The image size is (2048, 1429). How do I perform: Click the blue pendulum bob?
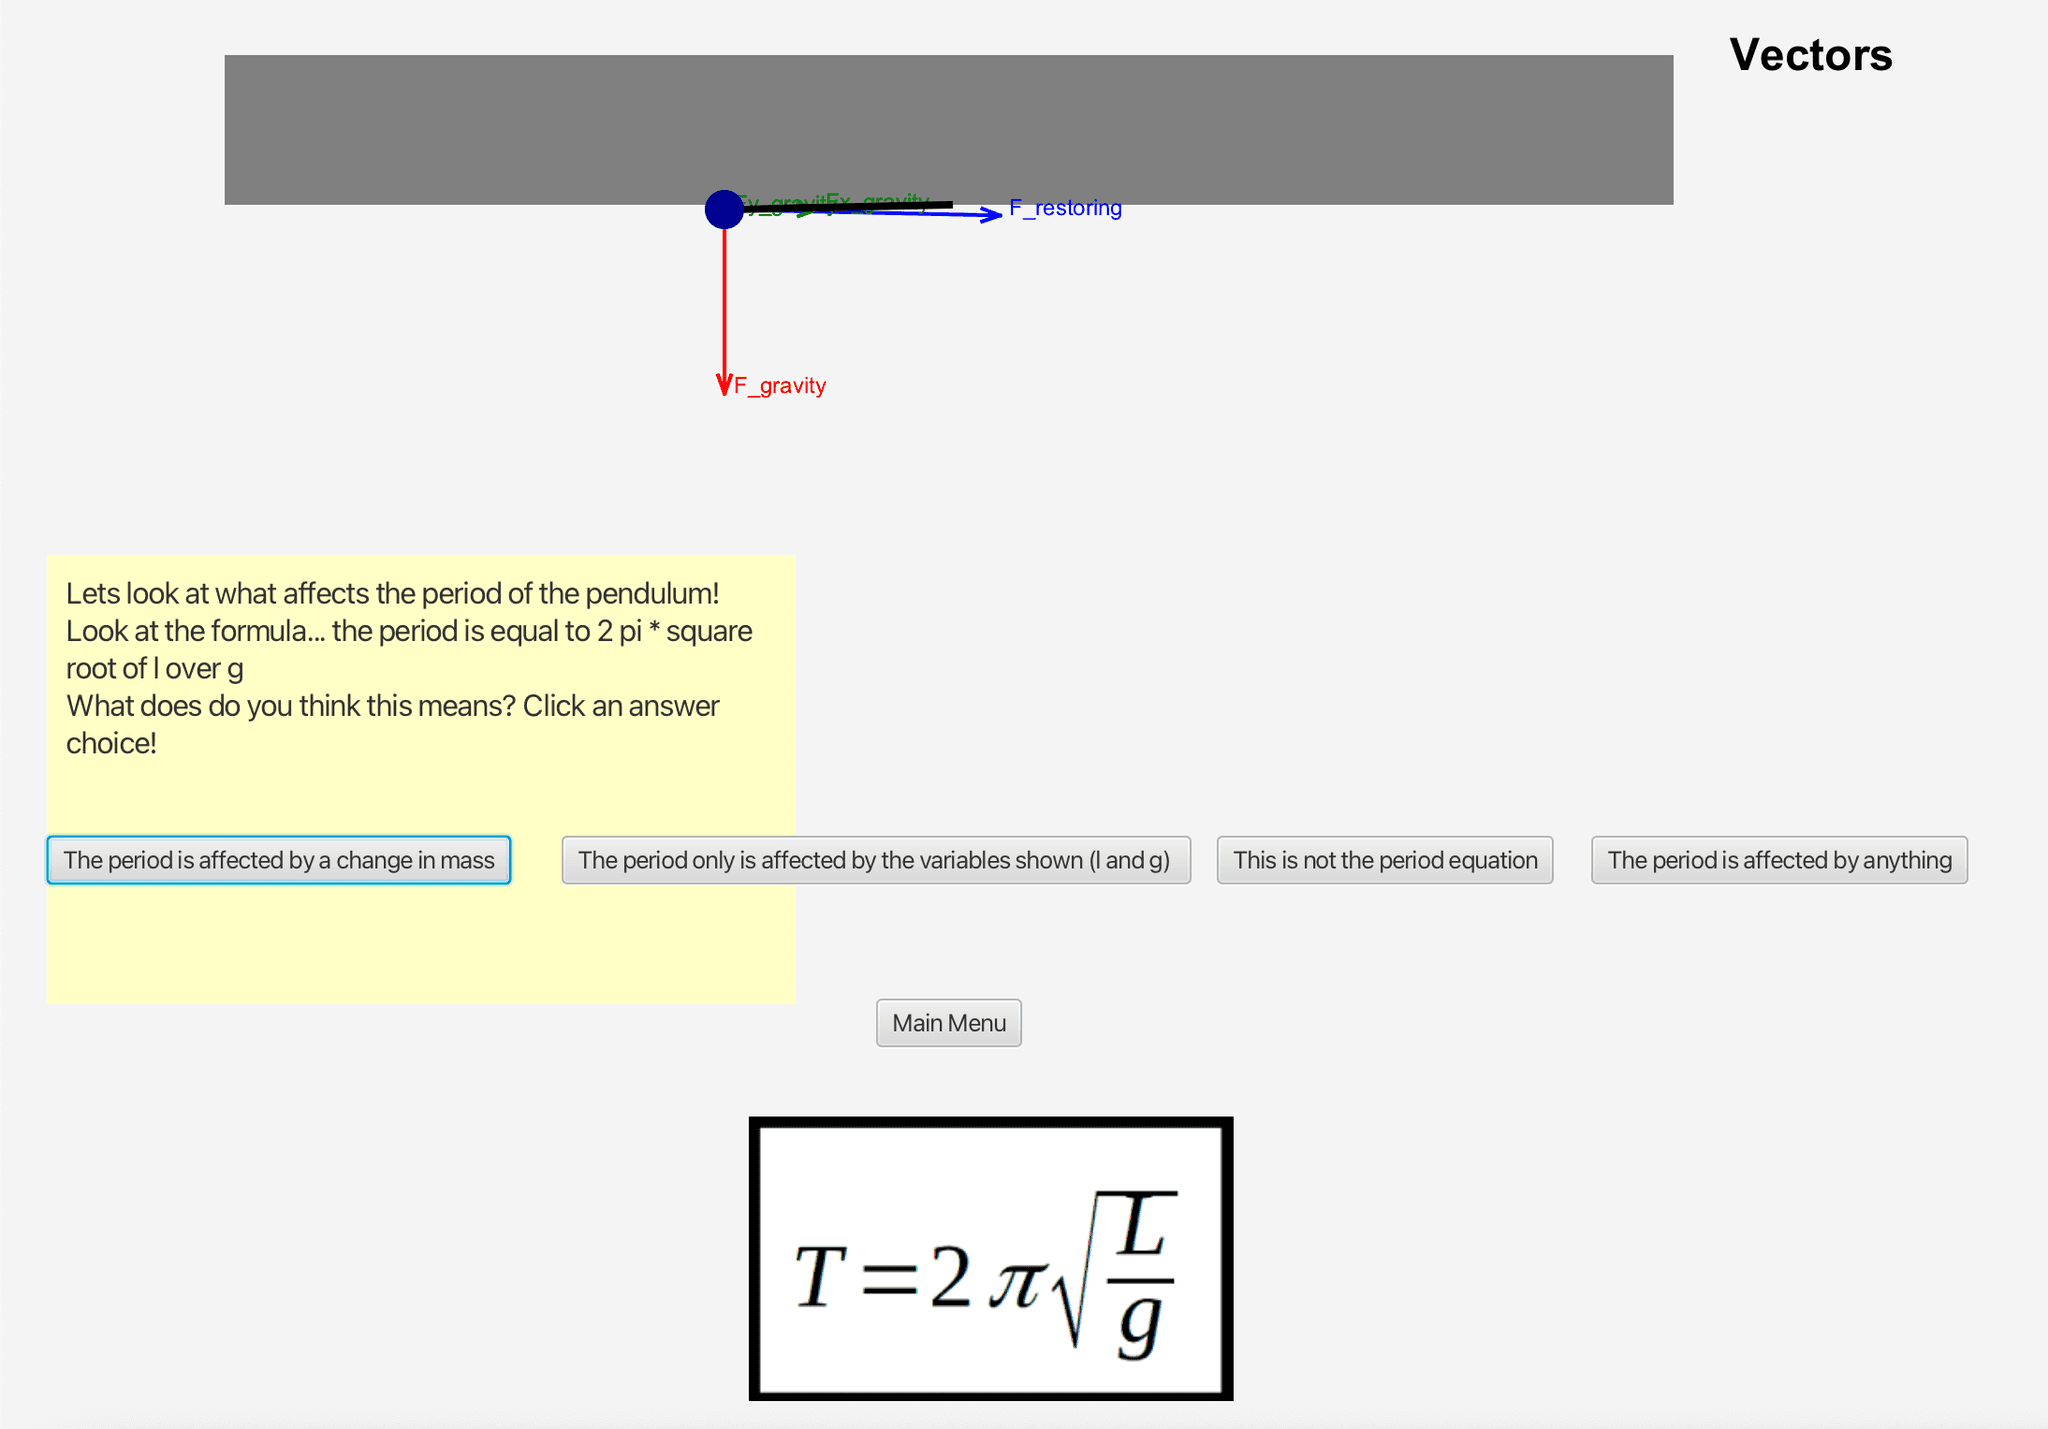pos(724,210)
